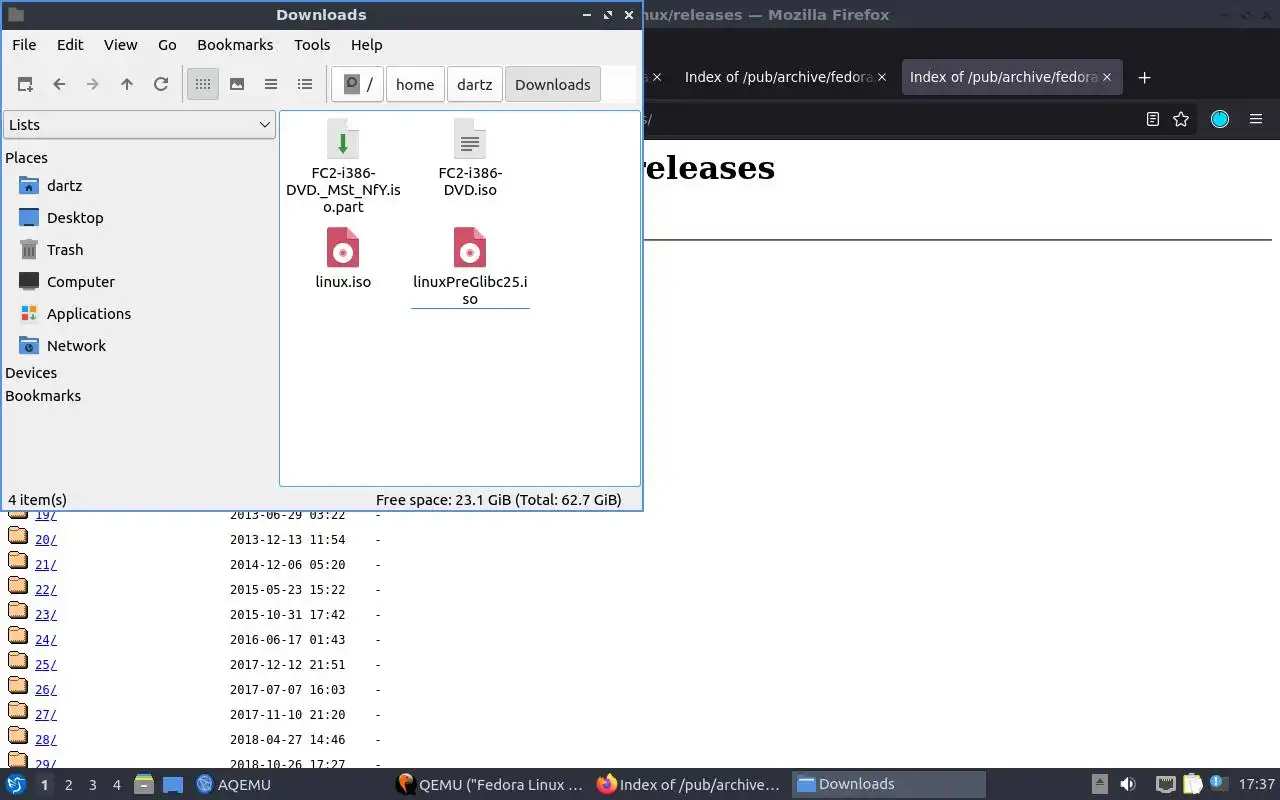Viewport: 1280px width, 800px height.
Task: Activate QEMU Fedora Linux taskbar entry
Action: 490,785
